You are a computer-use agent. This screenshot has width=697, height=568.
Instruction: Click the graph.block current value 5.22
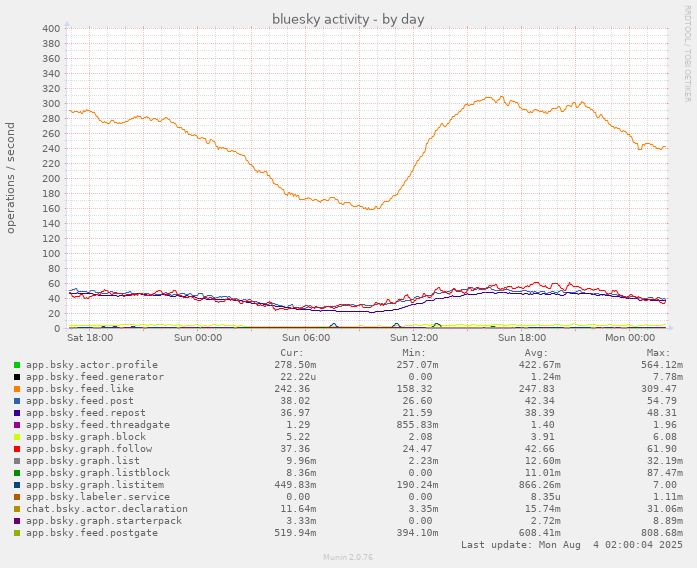click(298, 437)
